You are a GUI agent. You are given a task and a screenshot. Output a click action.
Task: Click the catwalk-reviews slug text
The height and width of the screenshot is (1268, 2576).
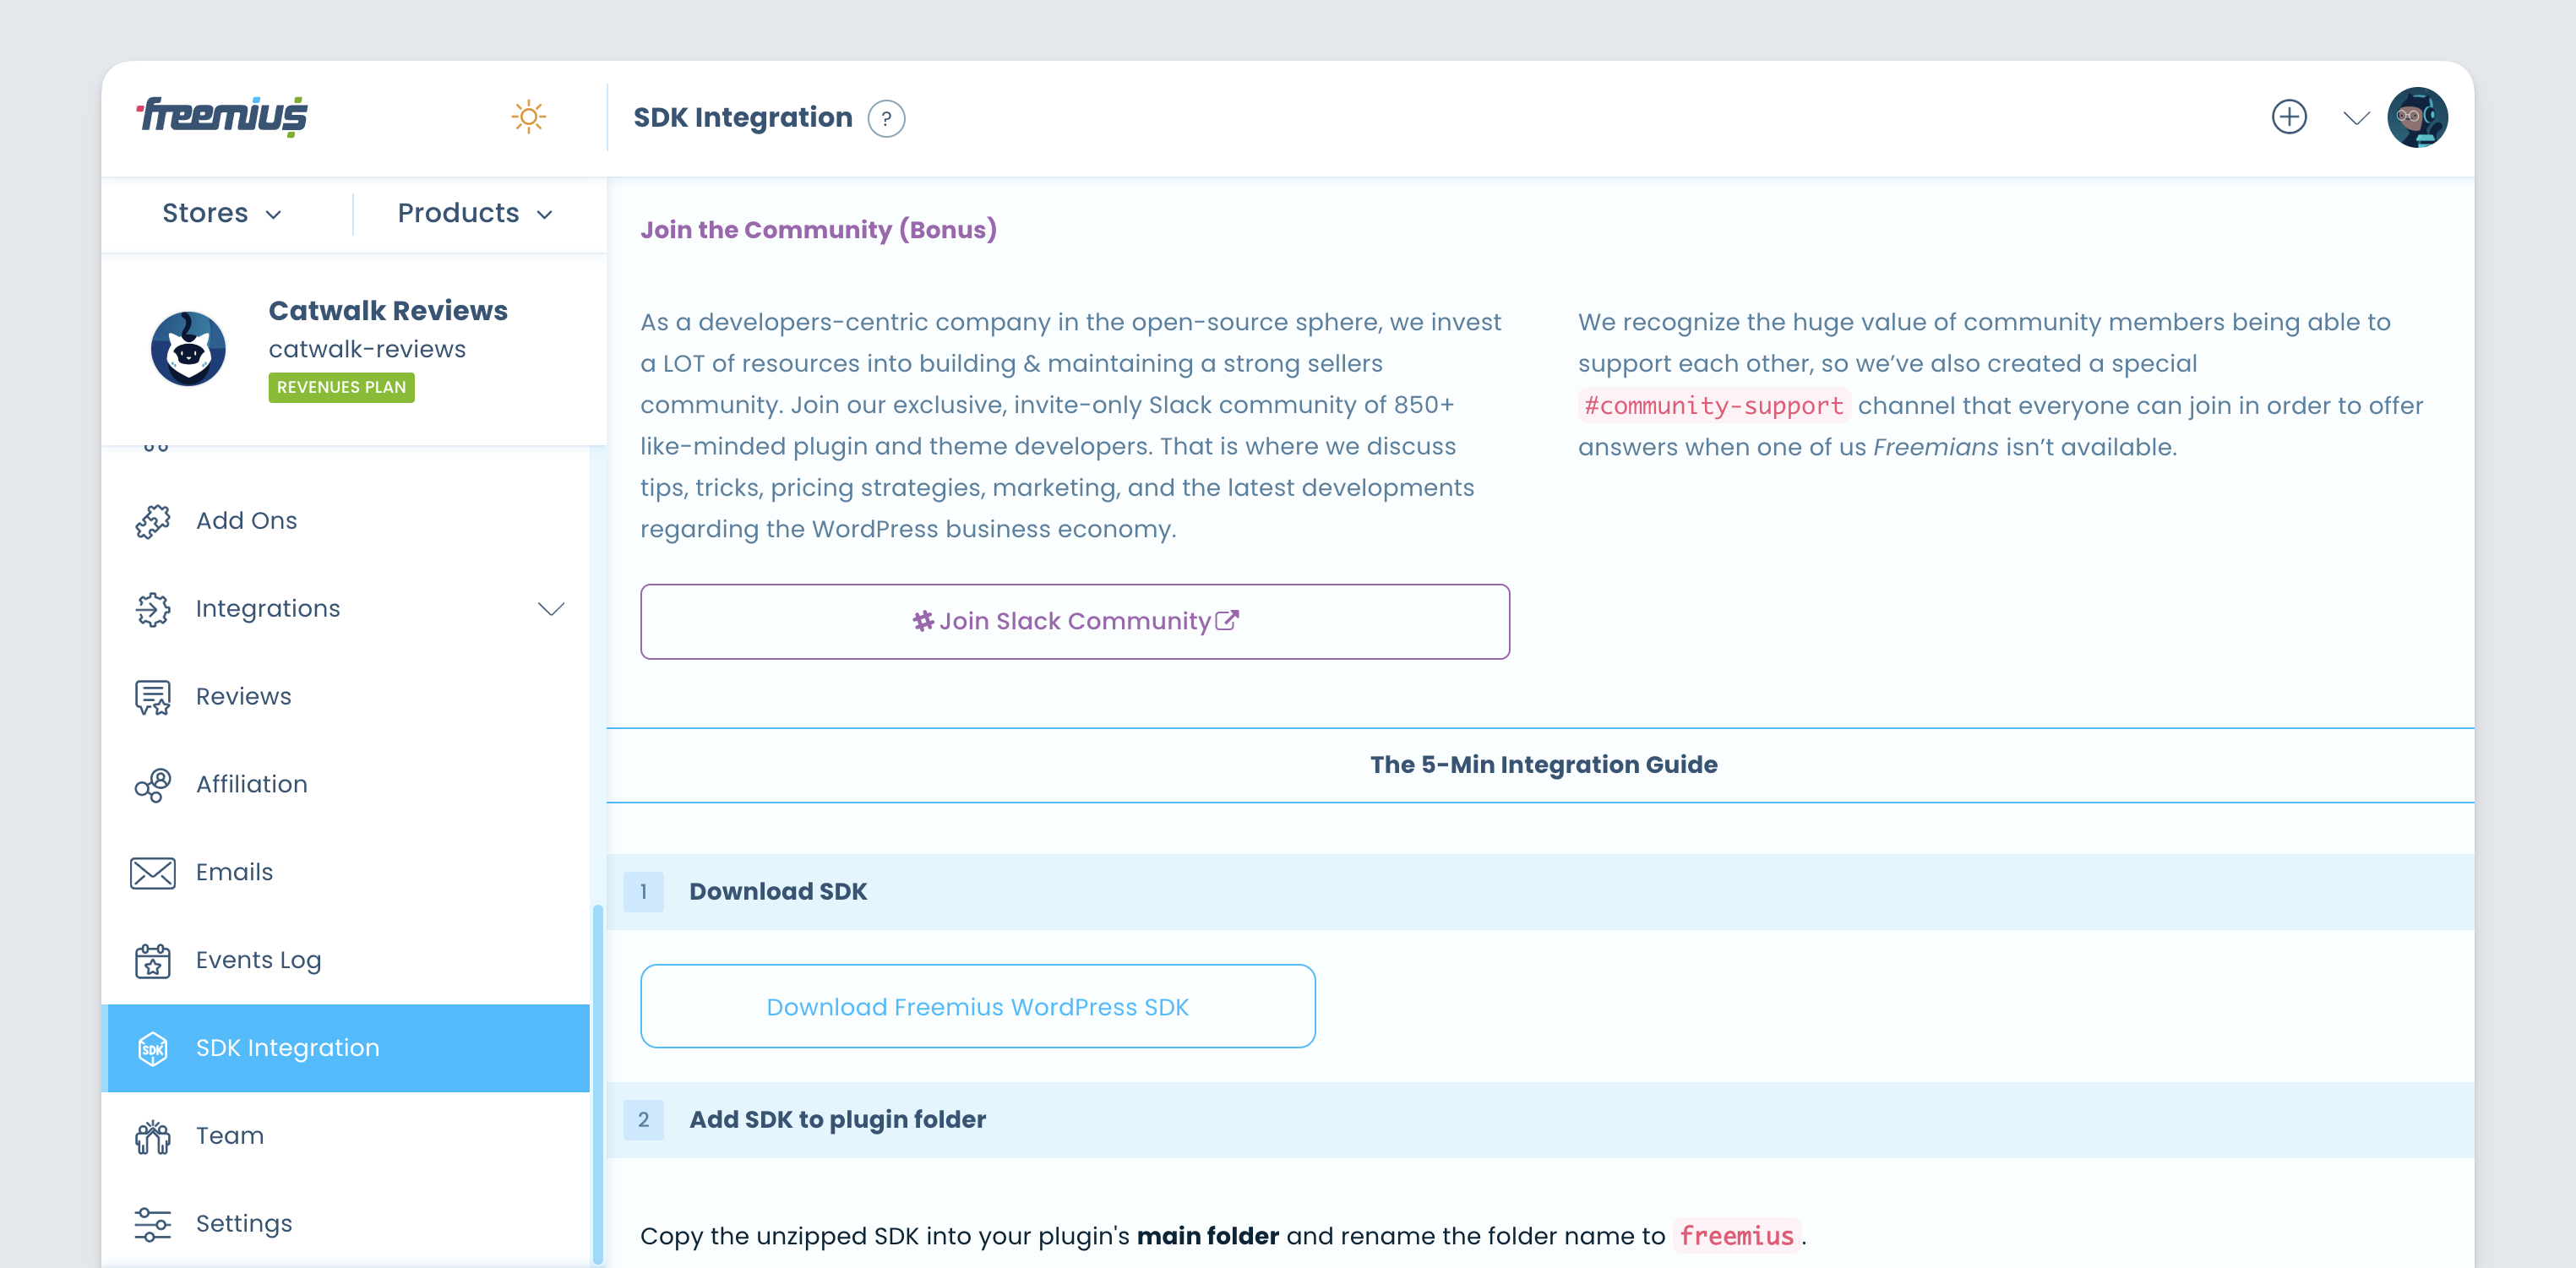(x=367, y=349)
